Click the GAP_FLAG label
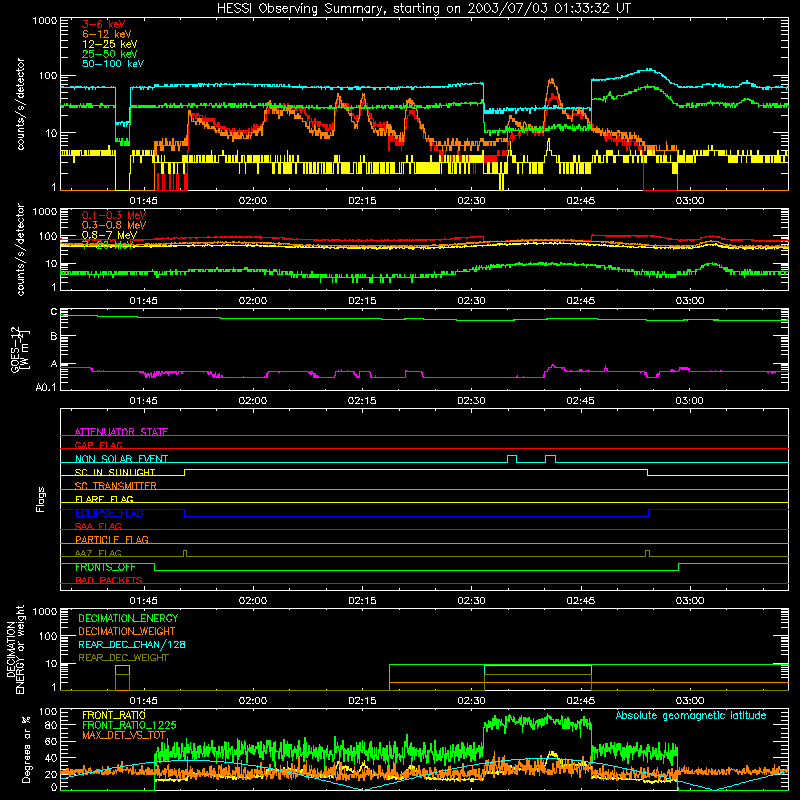The width and height of the screenshot is (800, 800). 98,445
